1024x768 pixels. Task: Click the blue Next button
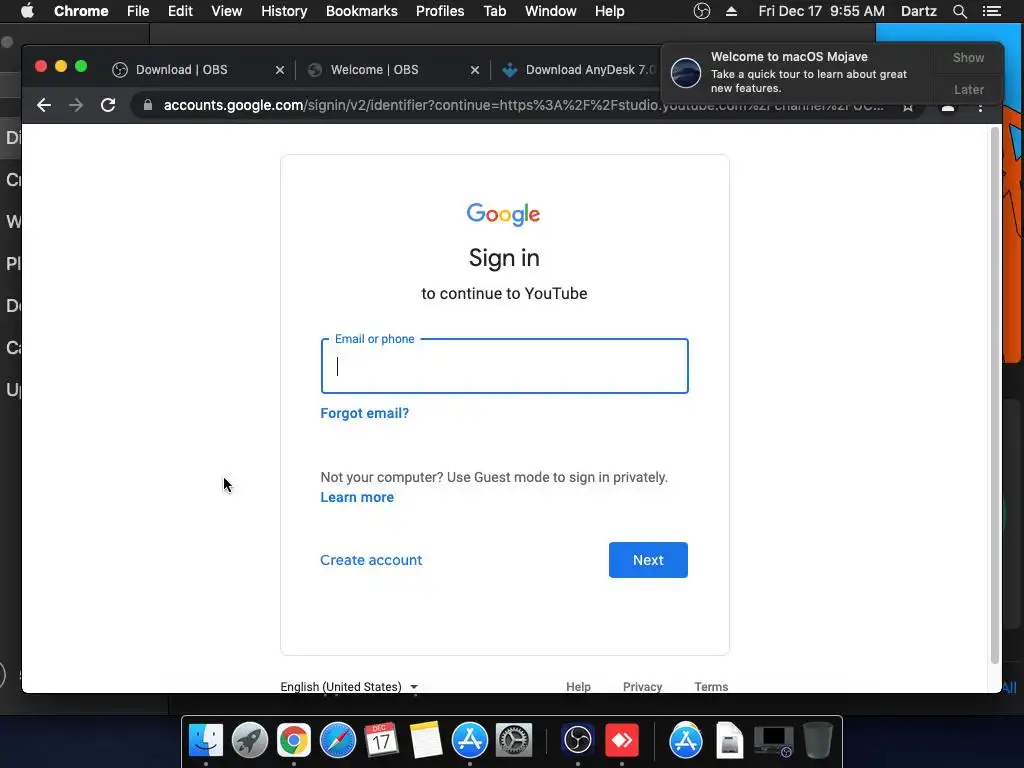[648, 560]
